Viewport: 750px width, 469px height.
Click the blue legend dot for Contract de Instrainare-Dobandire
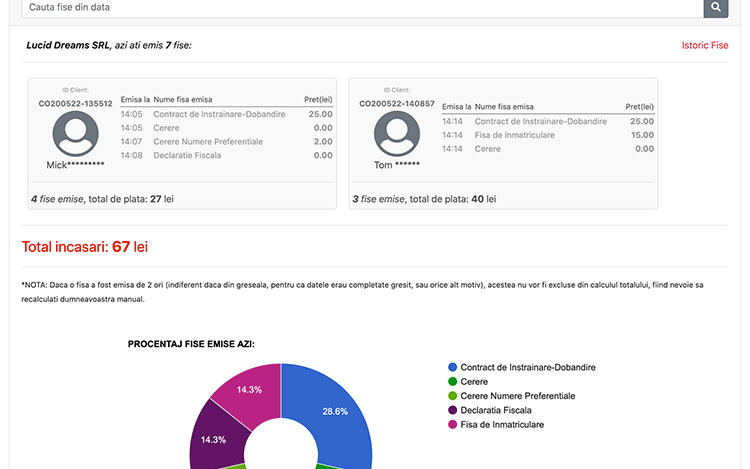coord(452,367)
